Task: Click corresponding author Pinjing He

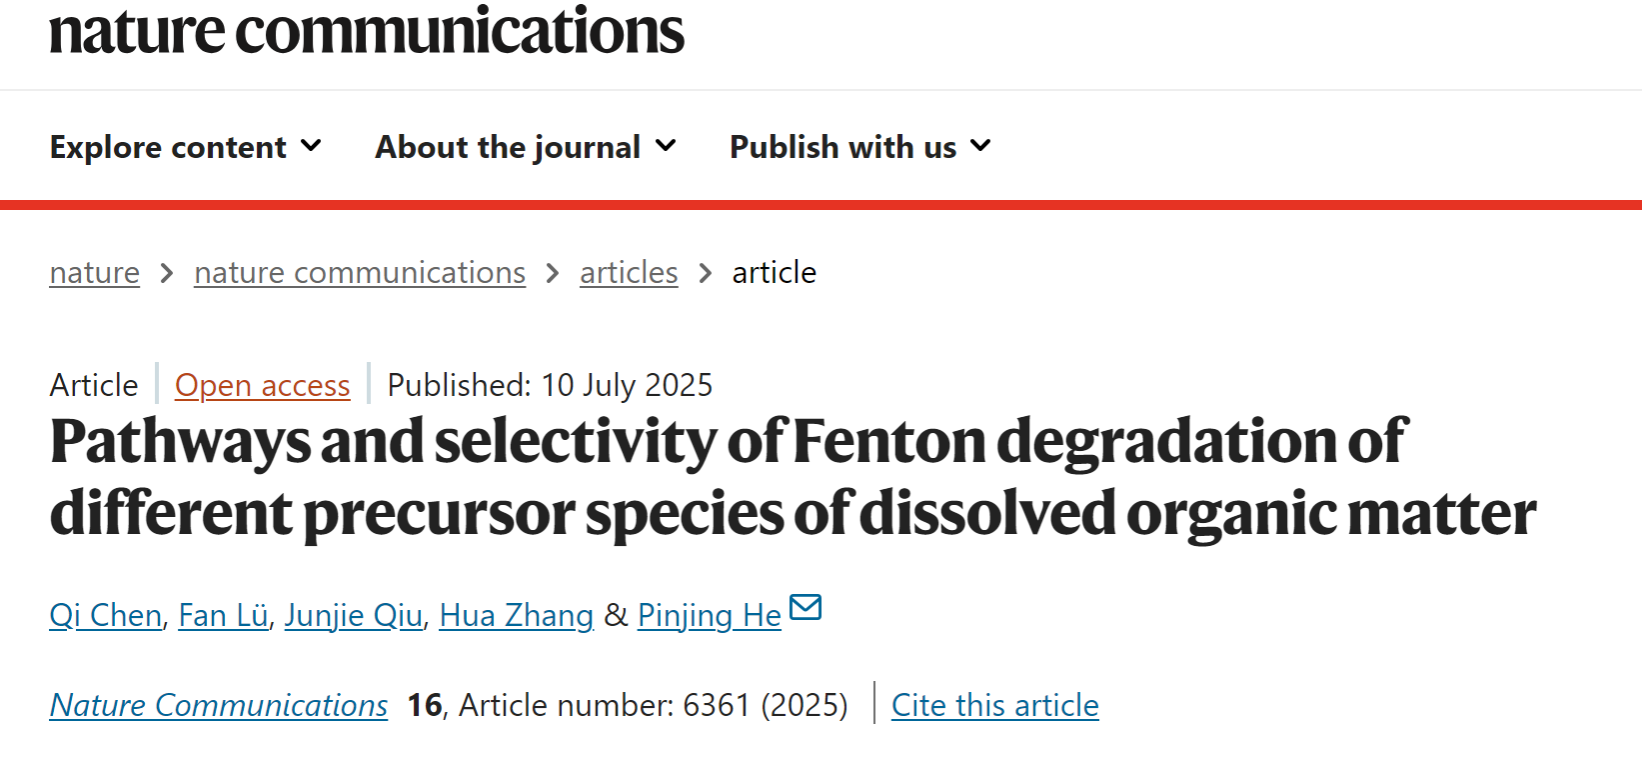Action: coord(709,615)
